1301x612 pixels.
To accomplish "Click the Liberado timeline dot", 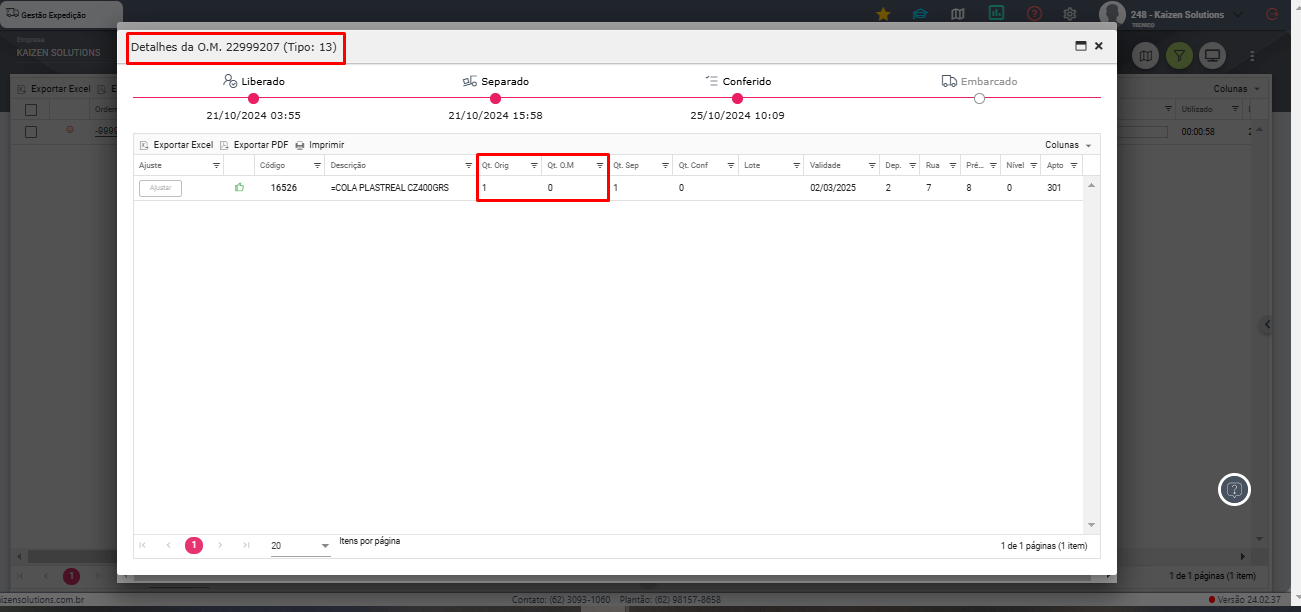I will pos(253,98).
